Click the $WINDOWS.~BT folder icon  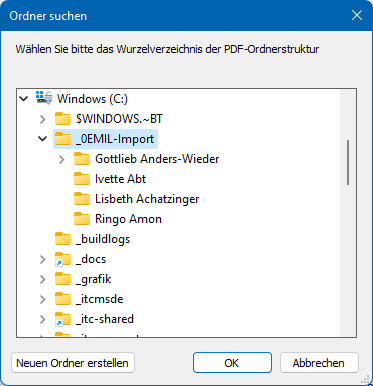pyautogui.click(x=63, y=119)
